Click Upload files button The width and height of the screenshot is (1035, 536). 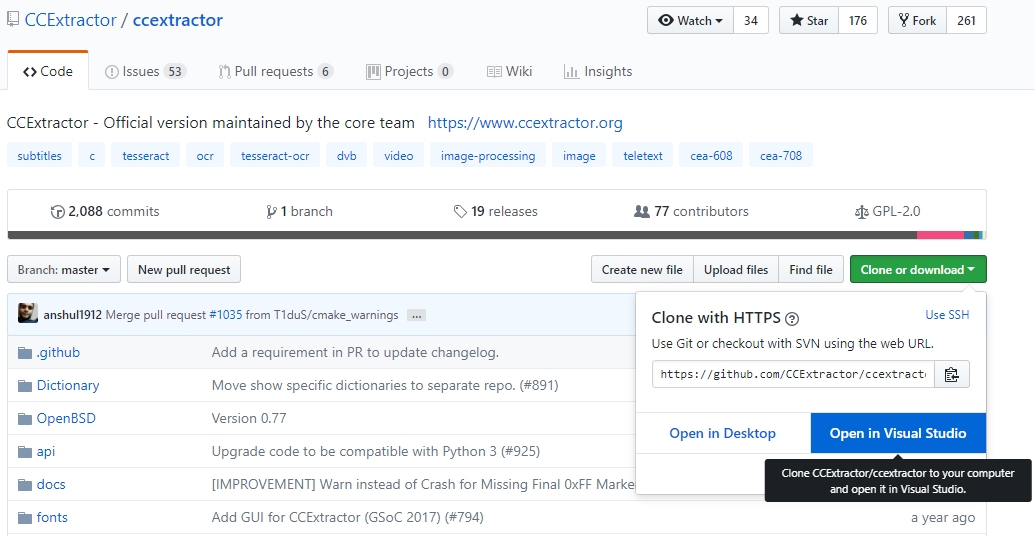pos(736,269)
